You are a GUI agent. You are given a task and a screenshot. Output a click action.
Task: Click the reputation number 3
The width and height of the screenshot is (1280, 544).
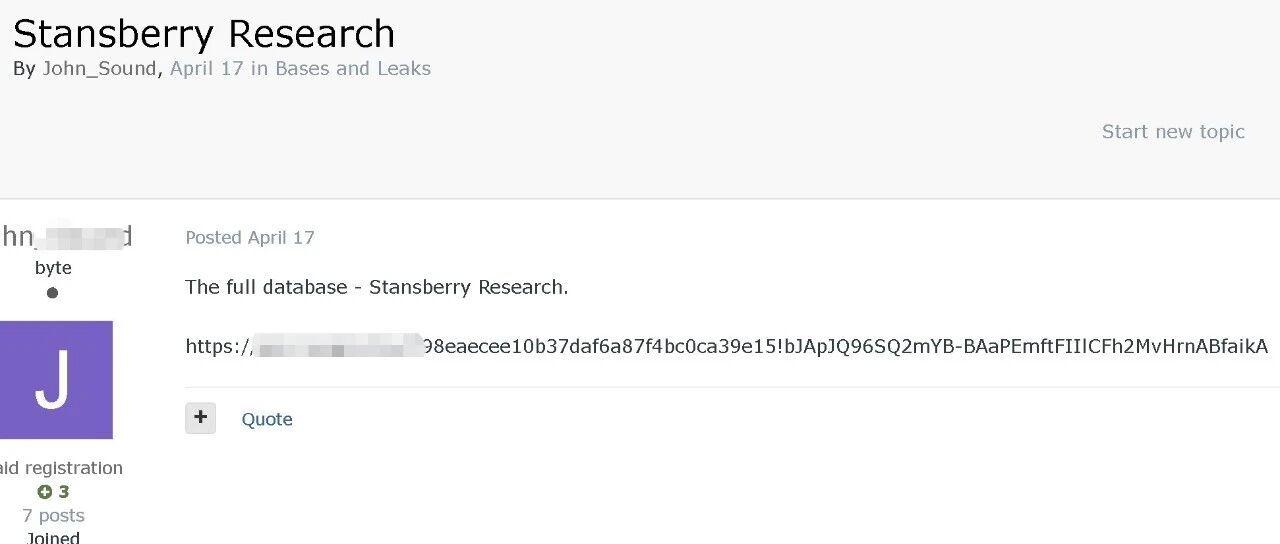(64, 492)
